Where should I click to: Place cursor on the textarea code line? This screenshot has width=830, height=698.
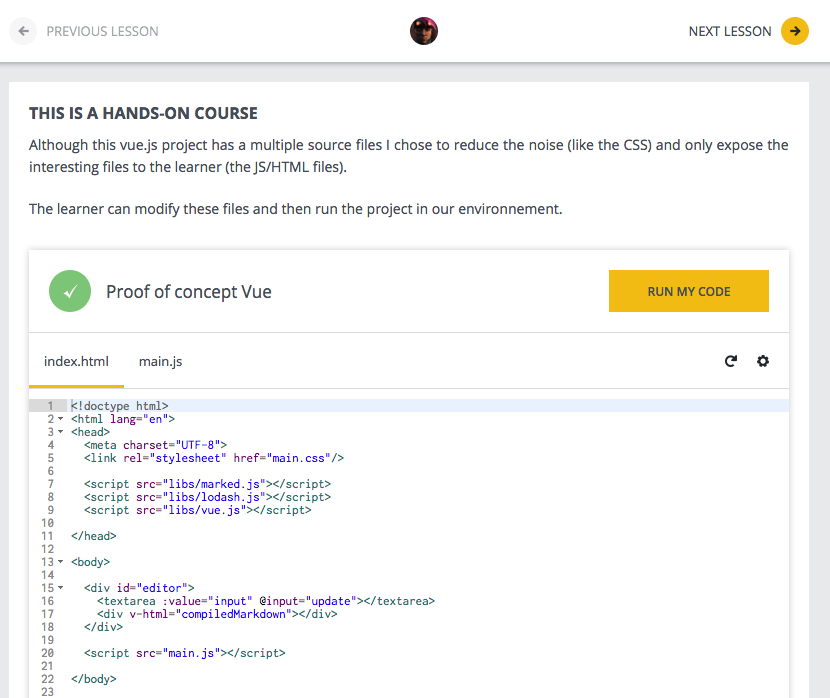coord(266,601)
